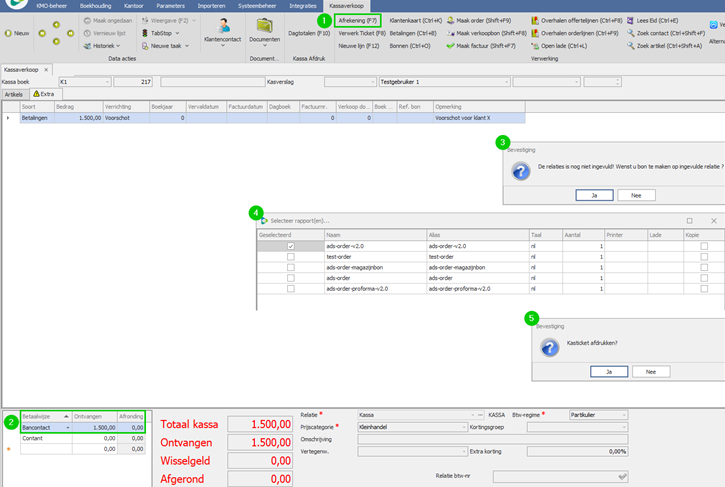
Task: Open the Systeembeheer menu tab
Action: (x=257, y=6)
